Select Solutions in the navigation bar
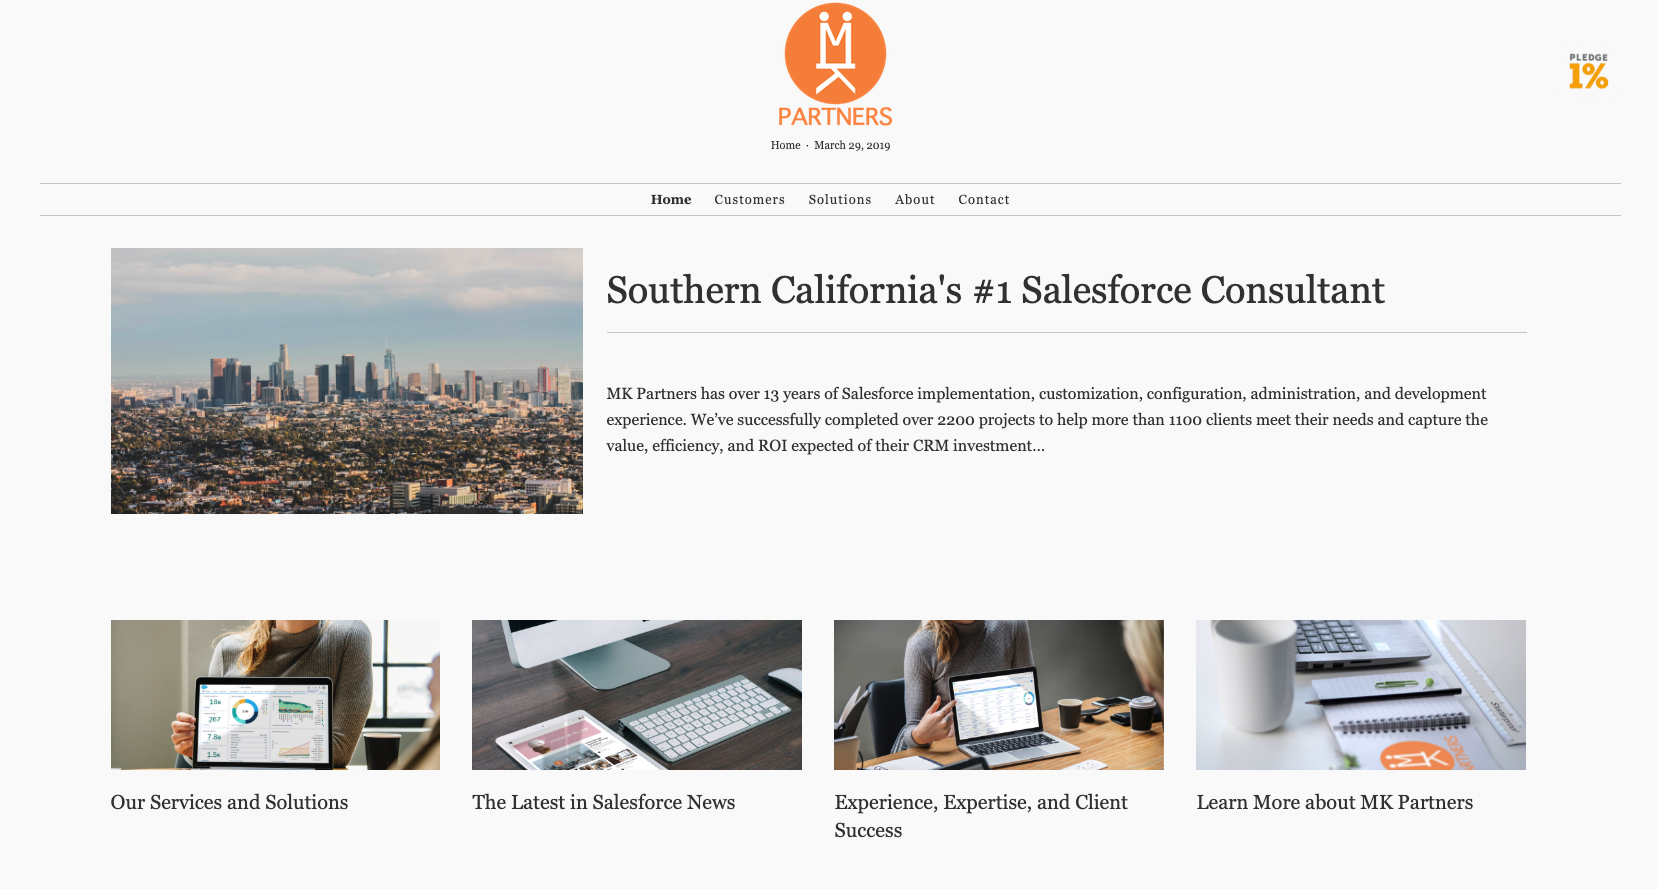Image resolution: width=1657 pixels, height=889 pixels. [x=840, y=200]
